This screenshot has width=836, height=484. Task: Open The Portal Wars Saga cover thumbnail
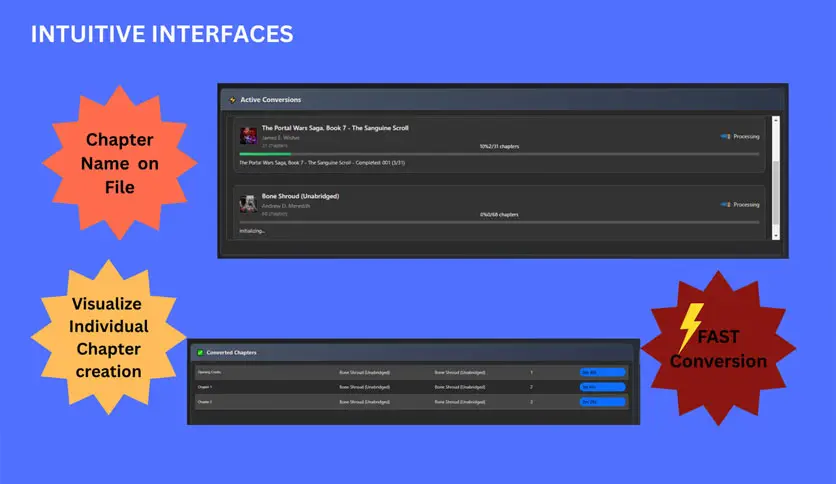click(248, 136)
